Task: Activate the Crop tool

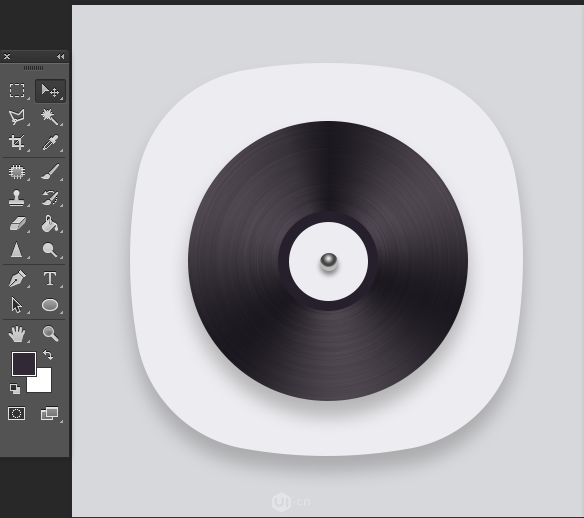Action: pyautogui.click(x=17, y=142)
